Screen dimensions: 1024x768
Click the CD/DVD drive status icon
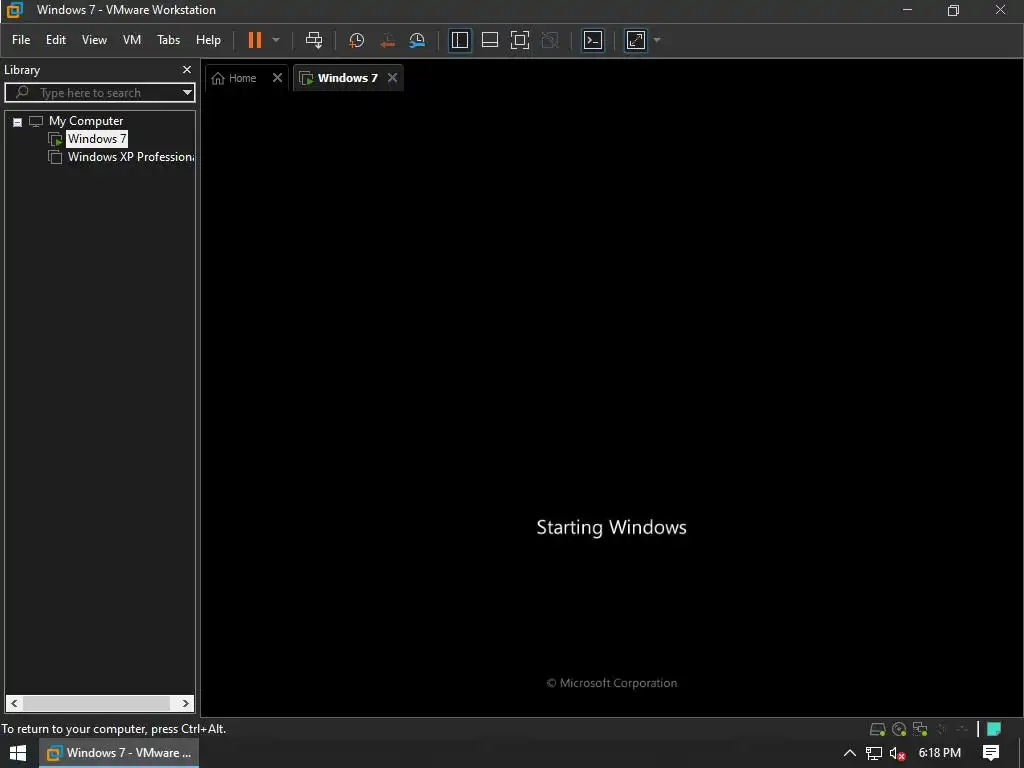899,729
